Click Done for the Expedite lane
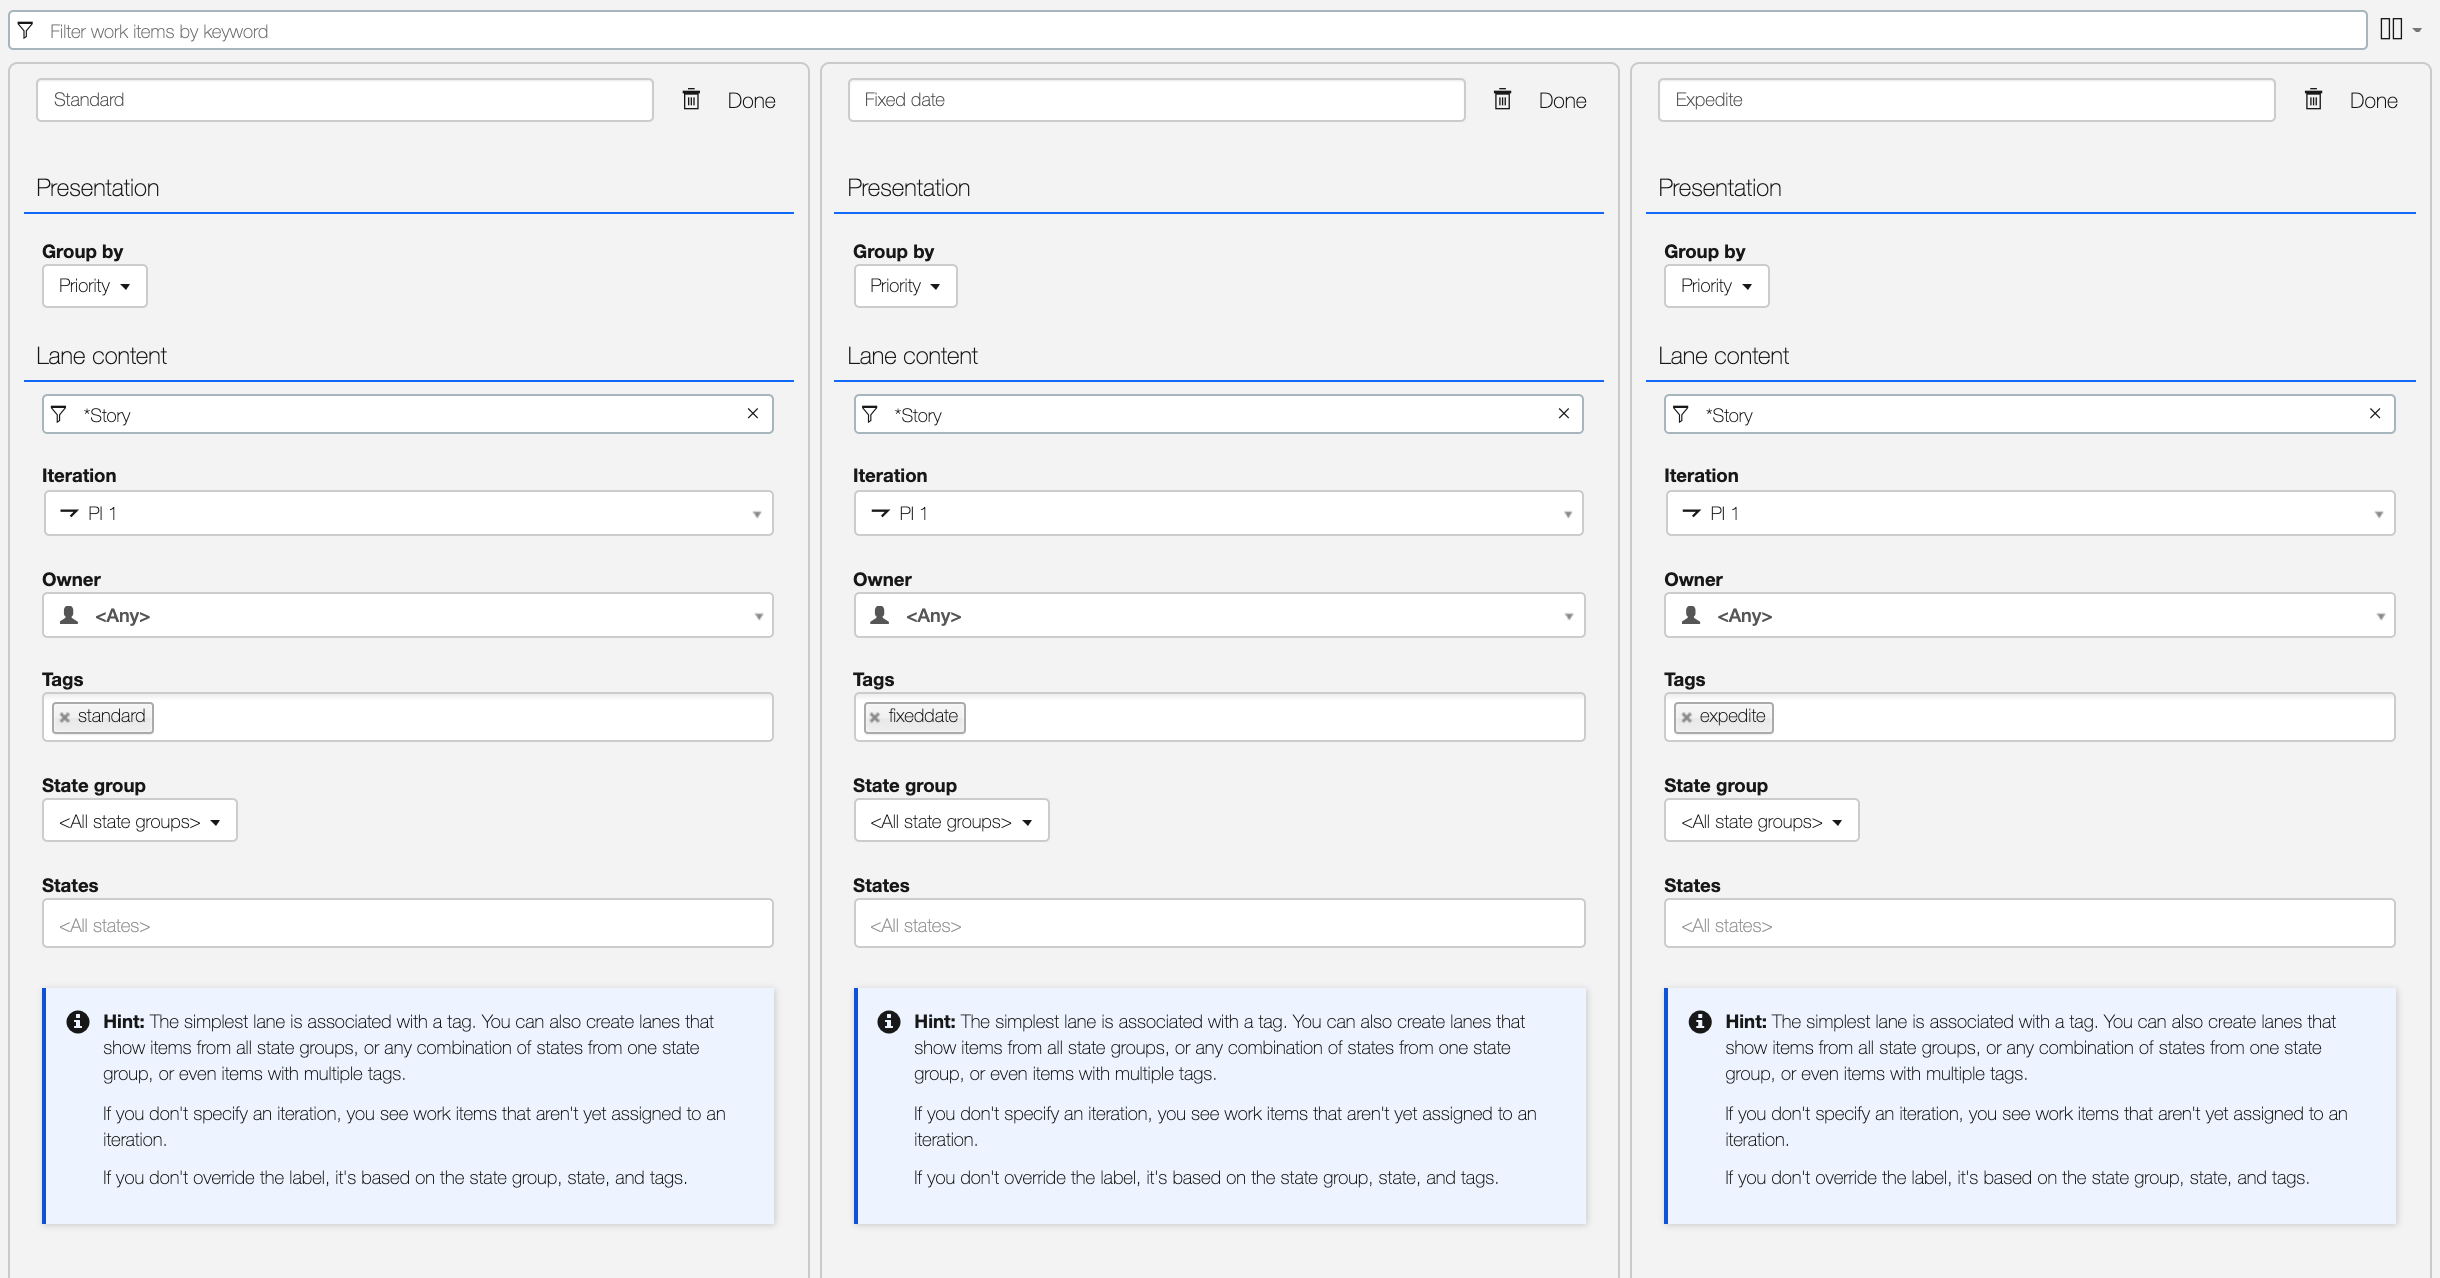This screenshot has height=1278, width=2440. point(2373,100)
